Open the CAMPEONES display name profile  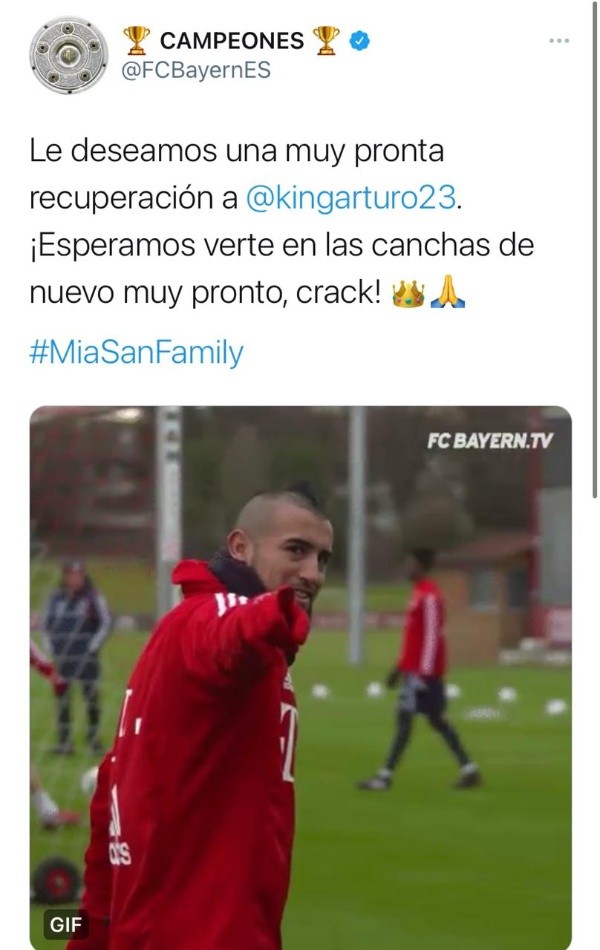click(232, 41)
